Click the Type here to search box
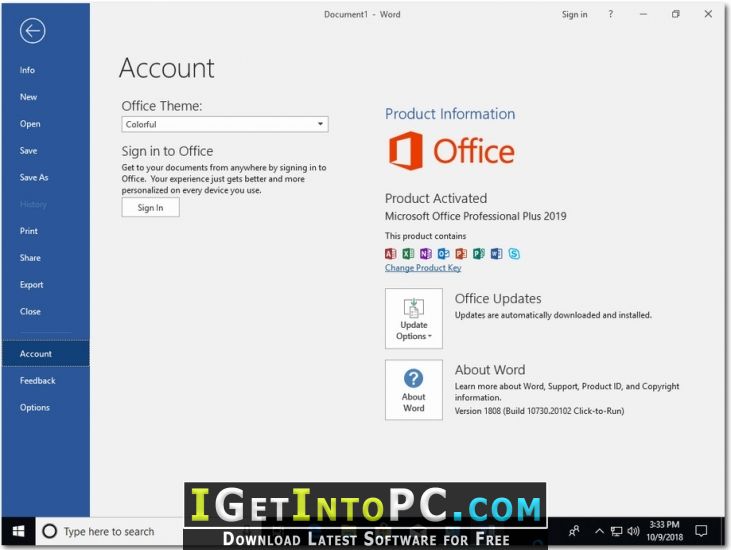This screenshot has height=550, width=731. pos(110,531)
